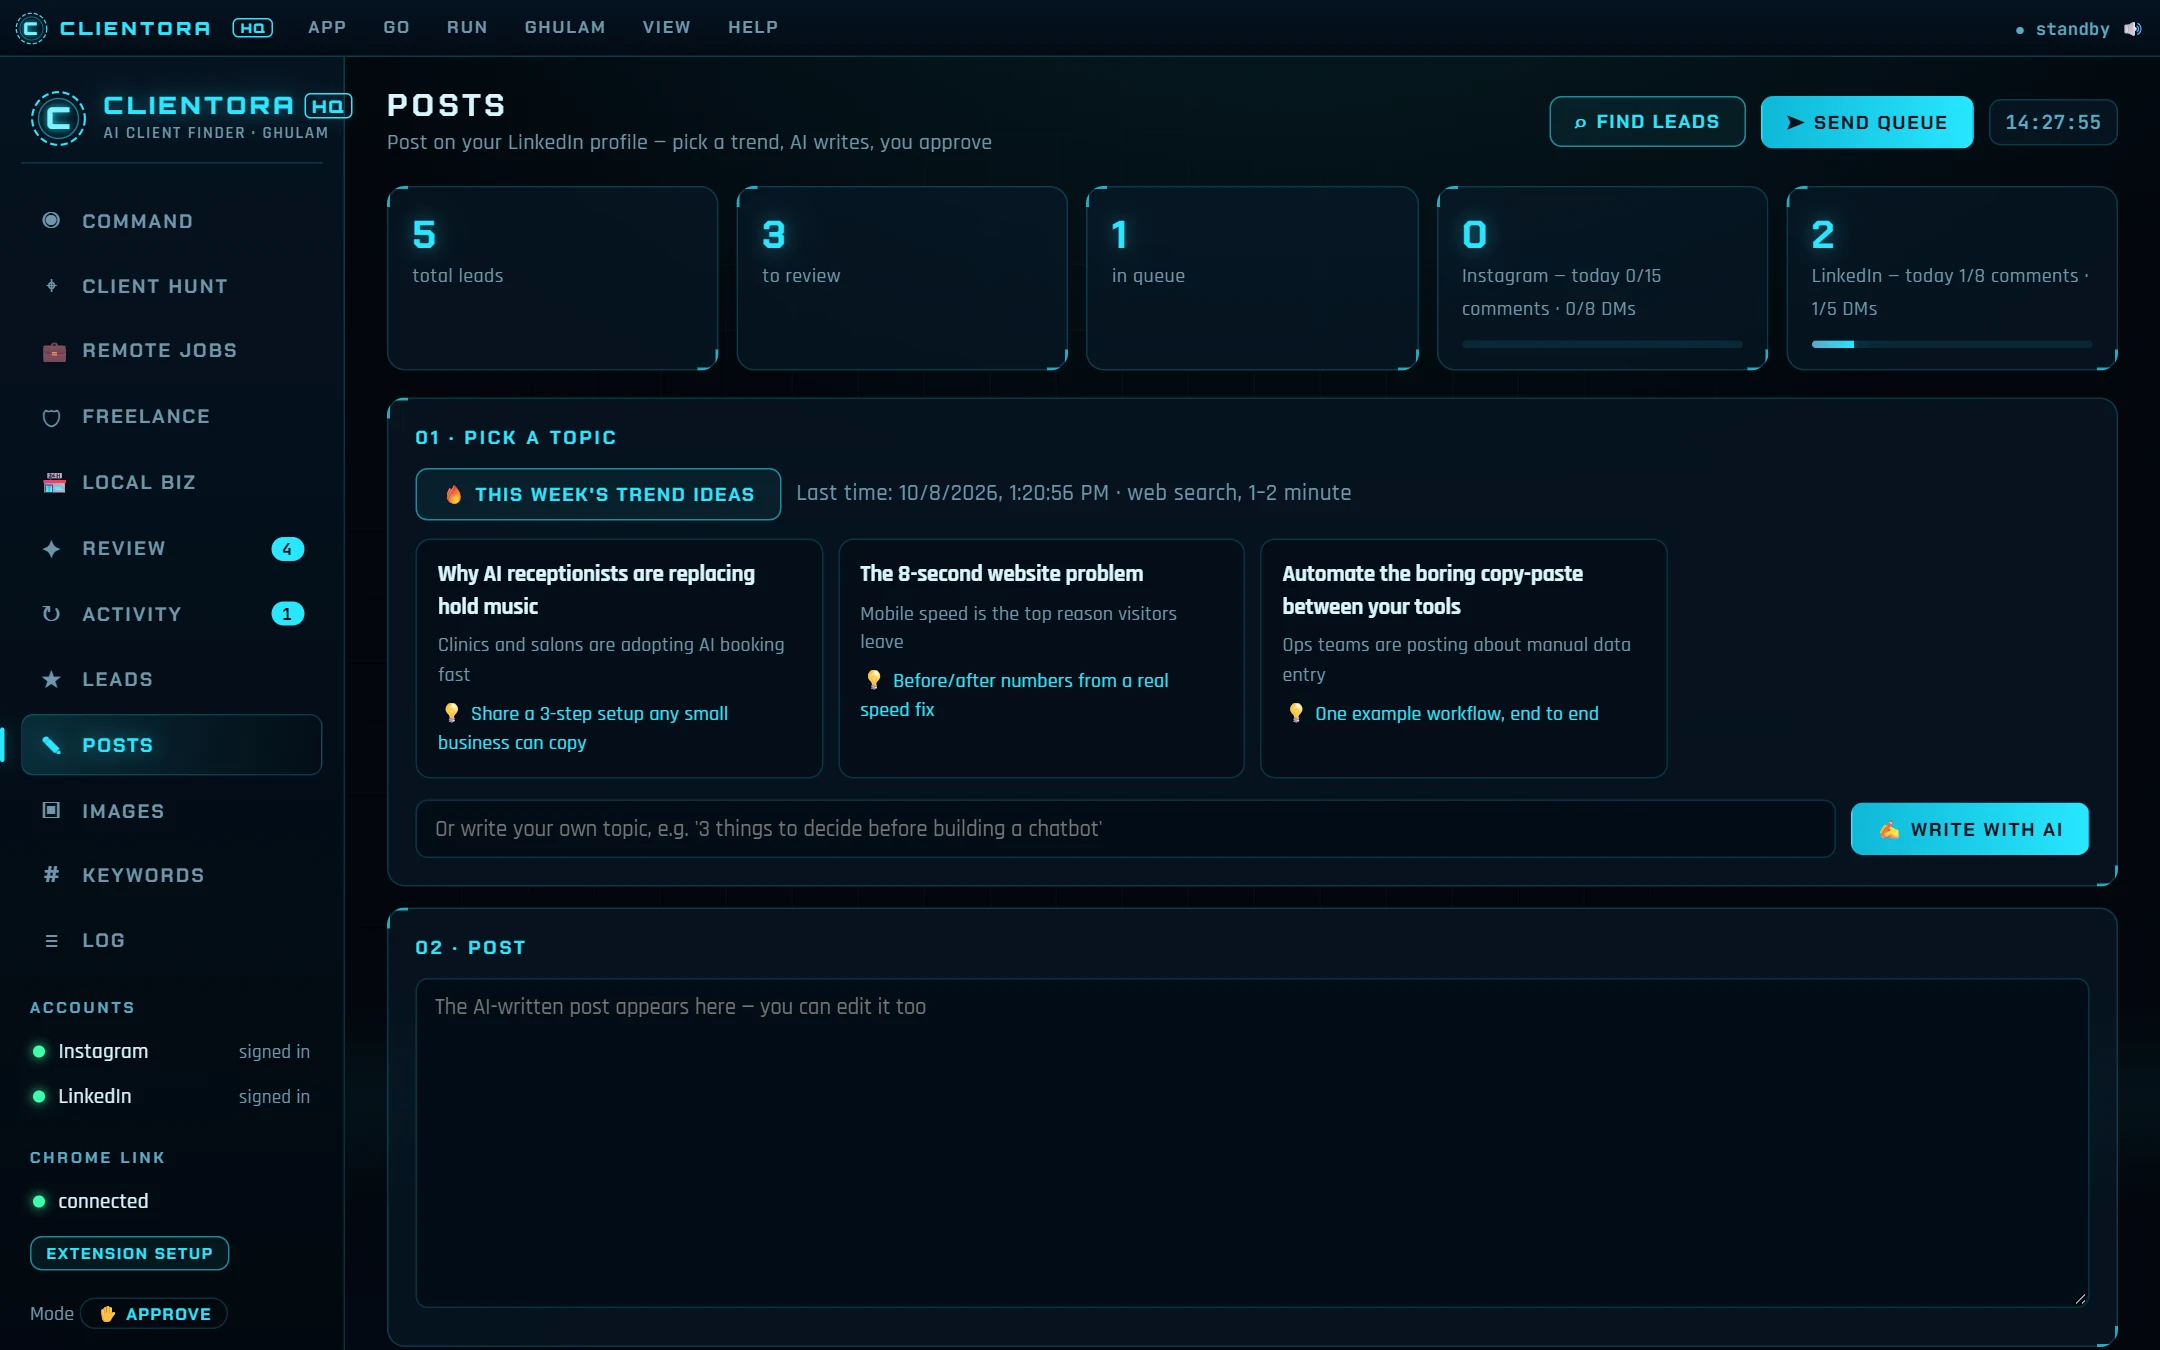
Task: Click the LinkedIn daily progress bar
Action: tap(1951, 344)
